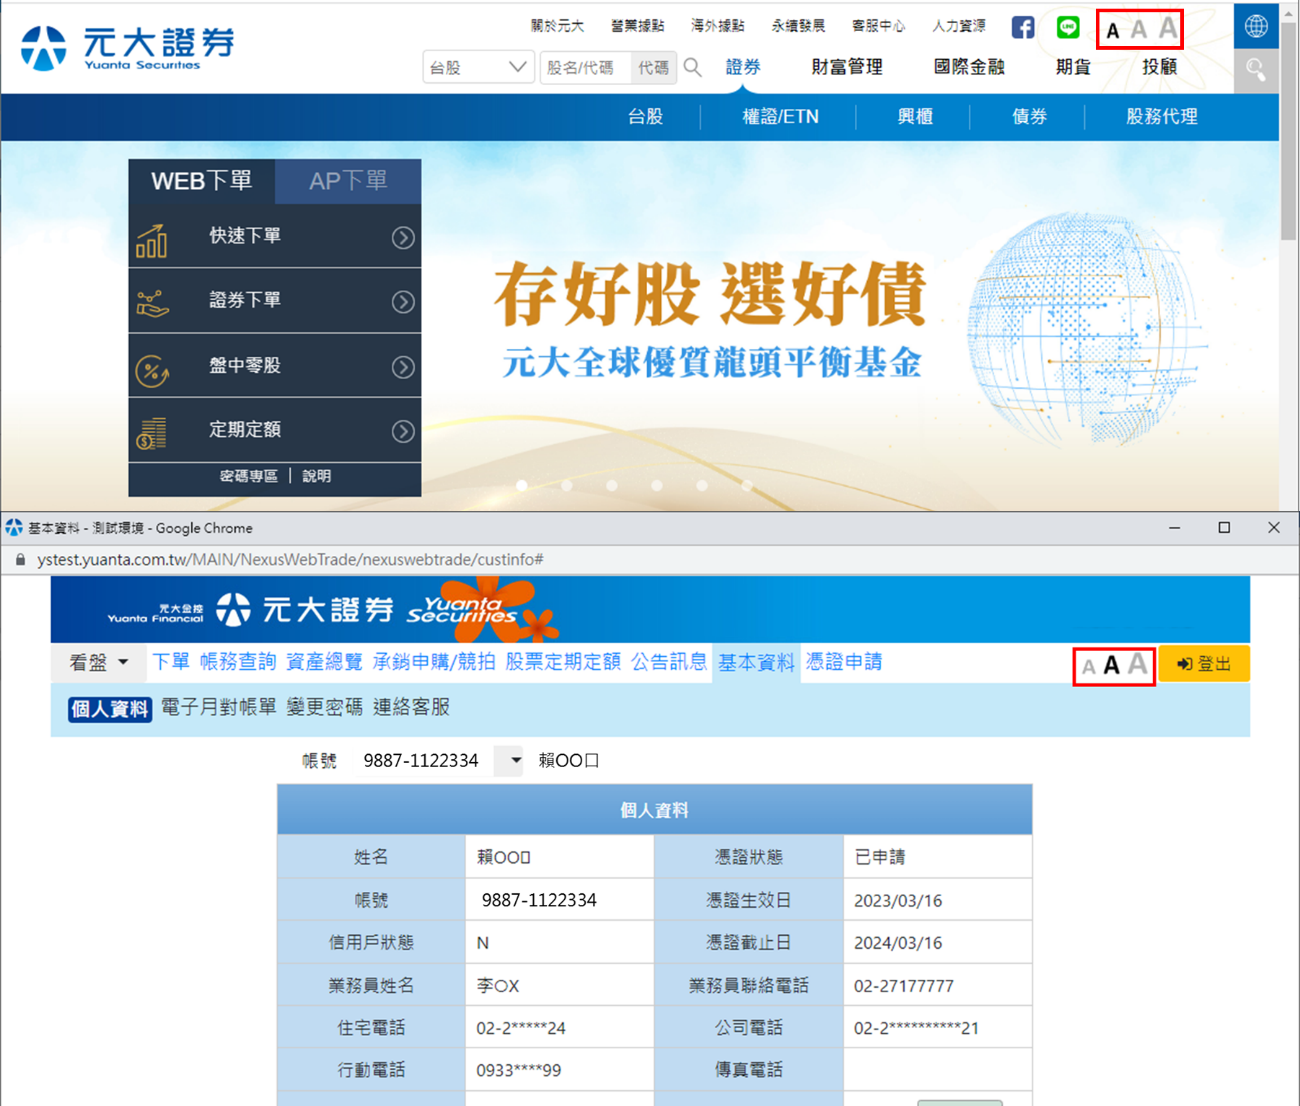Switch to the AP下單 tab
The image size is (1300, 1106).
point(348,181)
